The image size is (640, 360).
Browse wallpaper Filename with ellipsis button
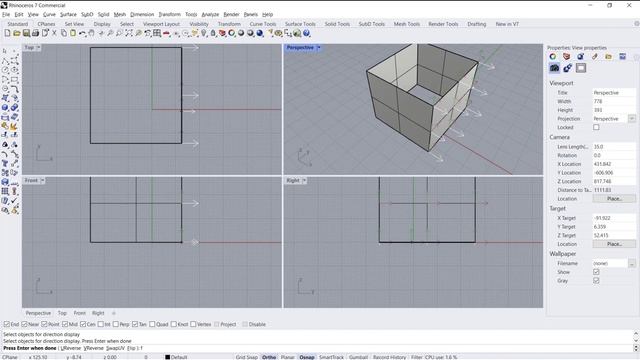tap(632, 263)
